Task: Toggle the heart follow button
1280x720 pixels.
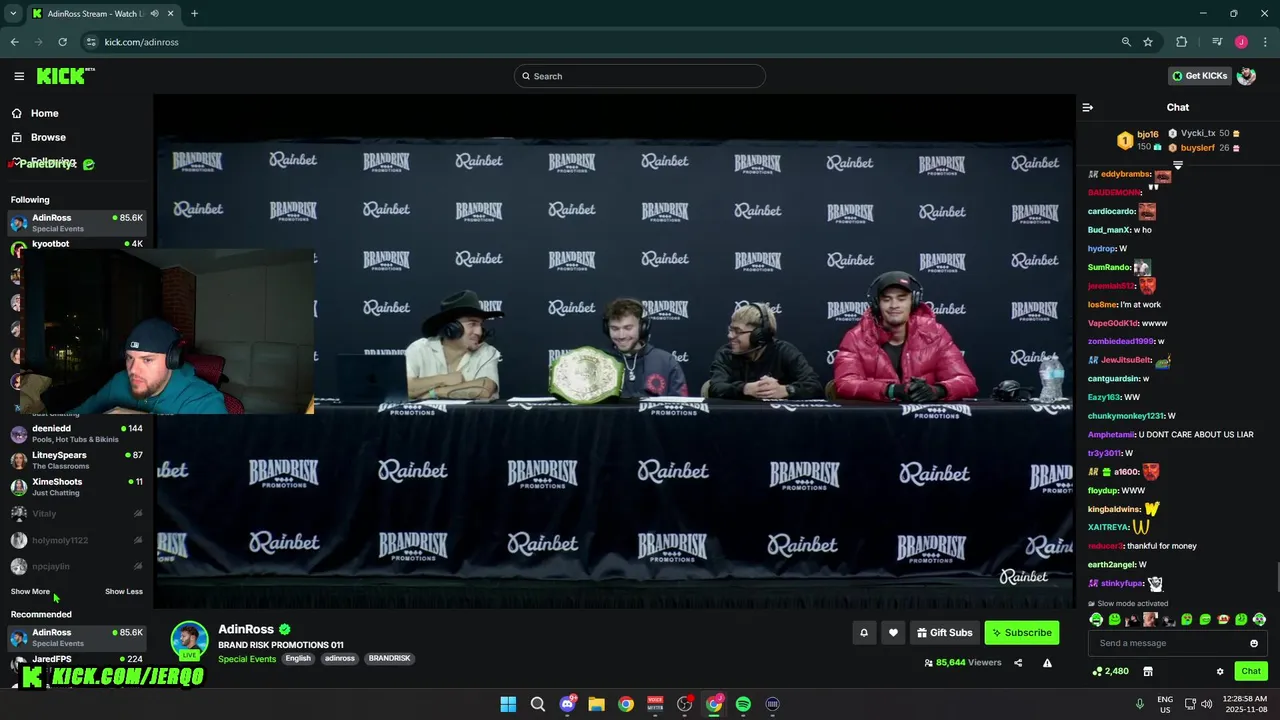Action: 893,633
